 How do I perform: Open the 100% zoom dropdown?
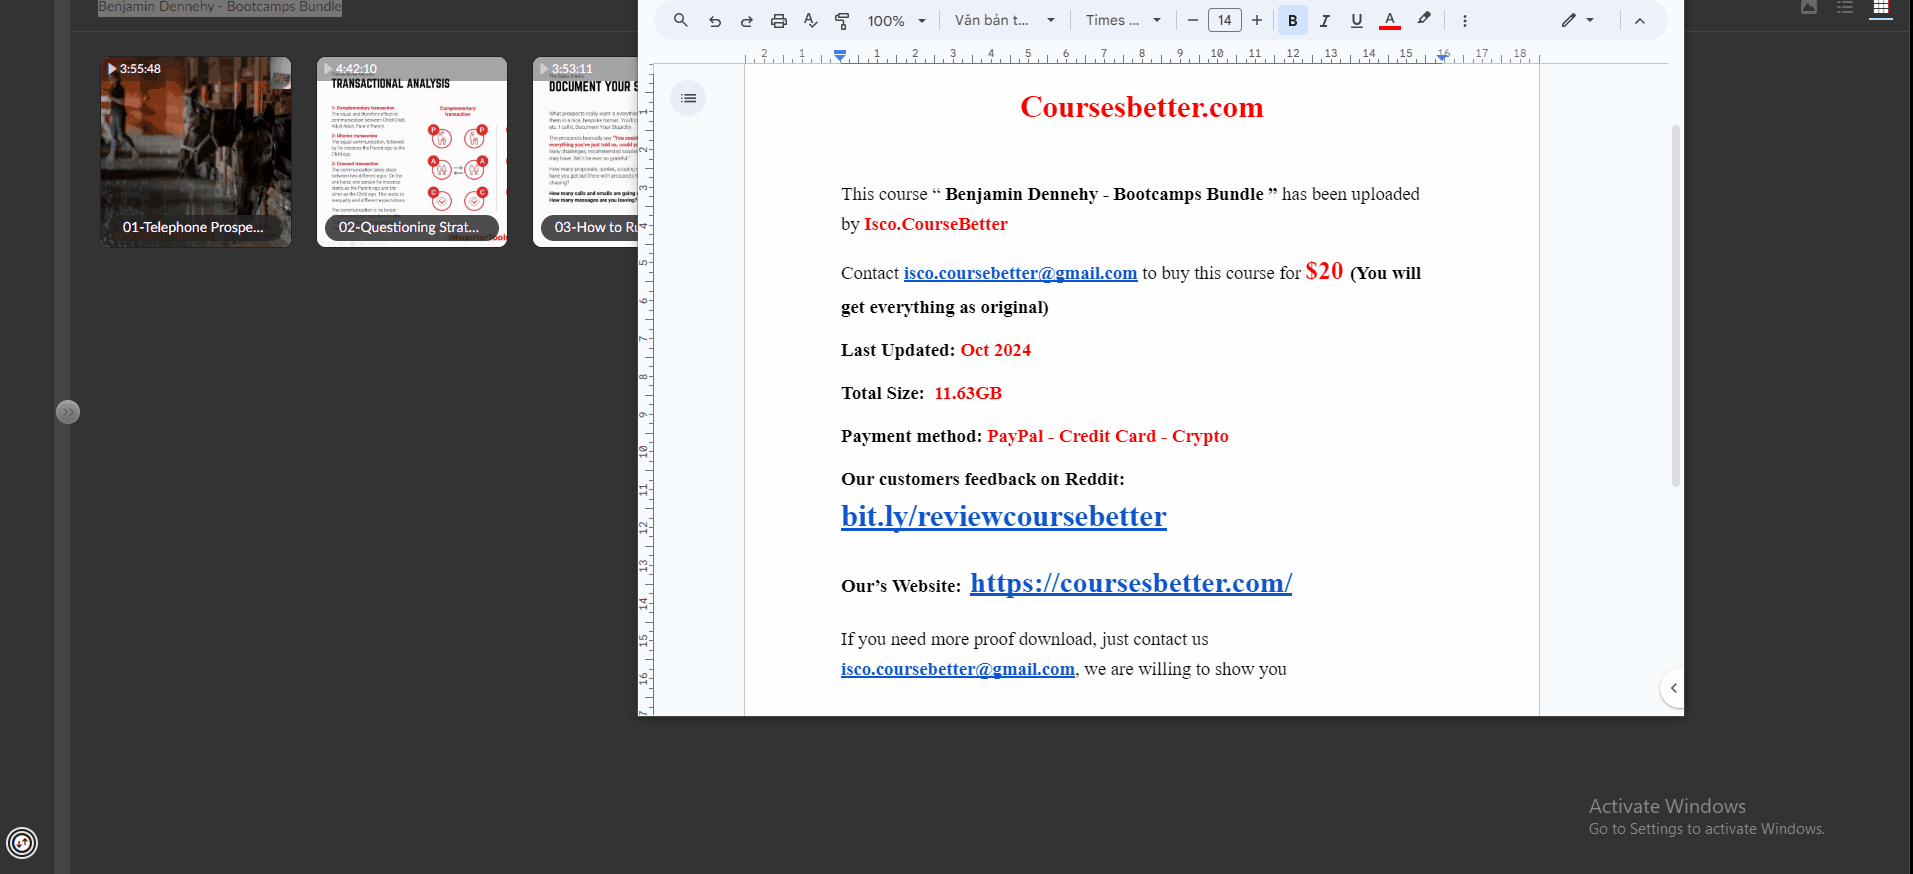(x=897, y=21)
